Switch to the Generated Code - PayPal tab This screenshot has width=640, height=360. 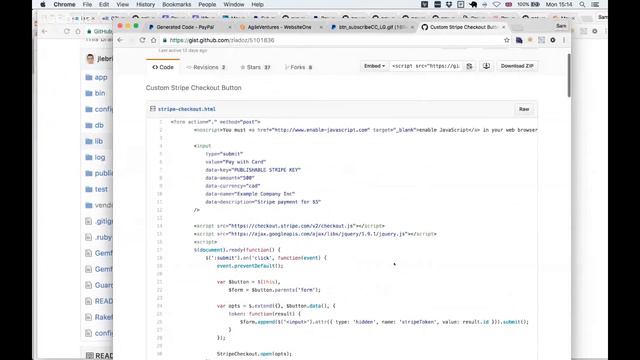pyautogui.click(x=185, y=27)
